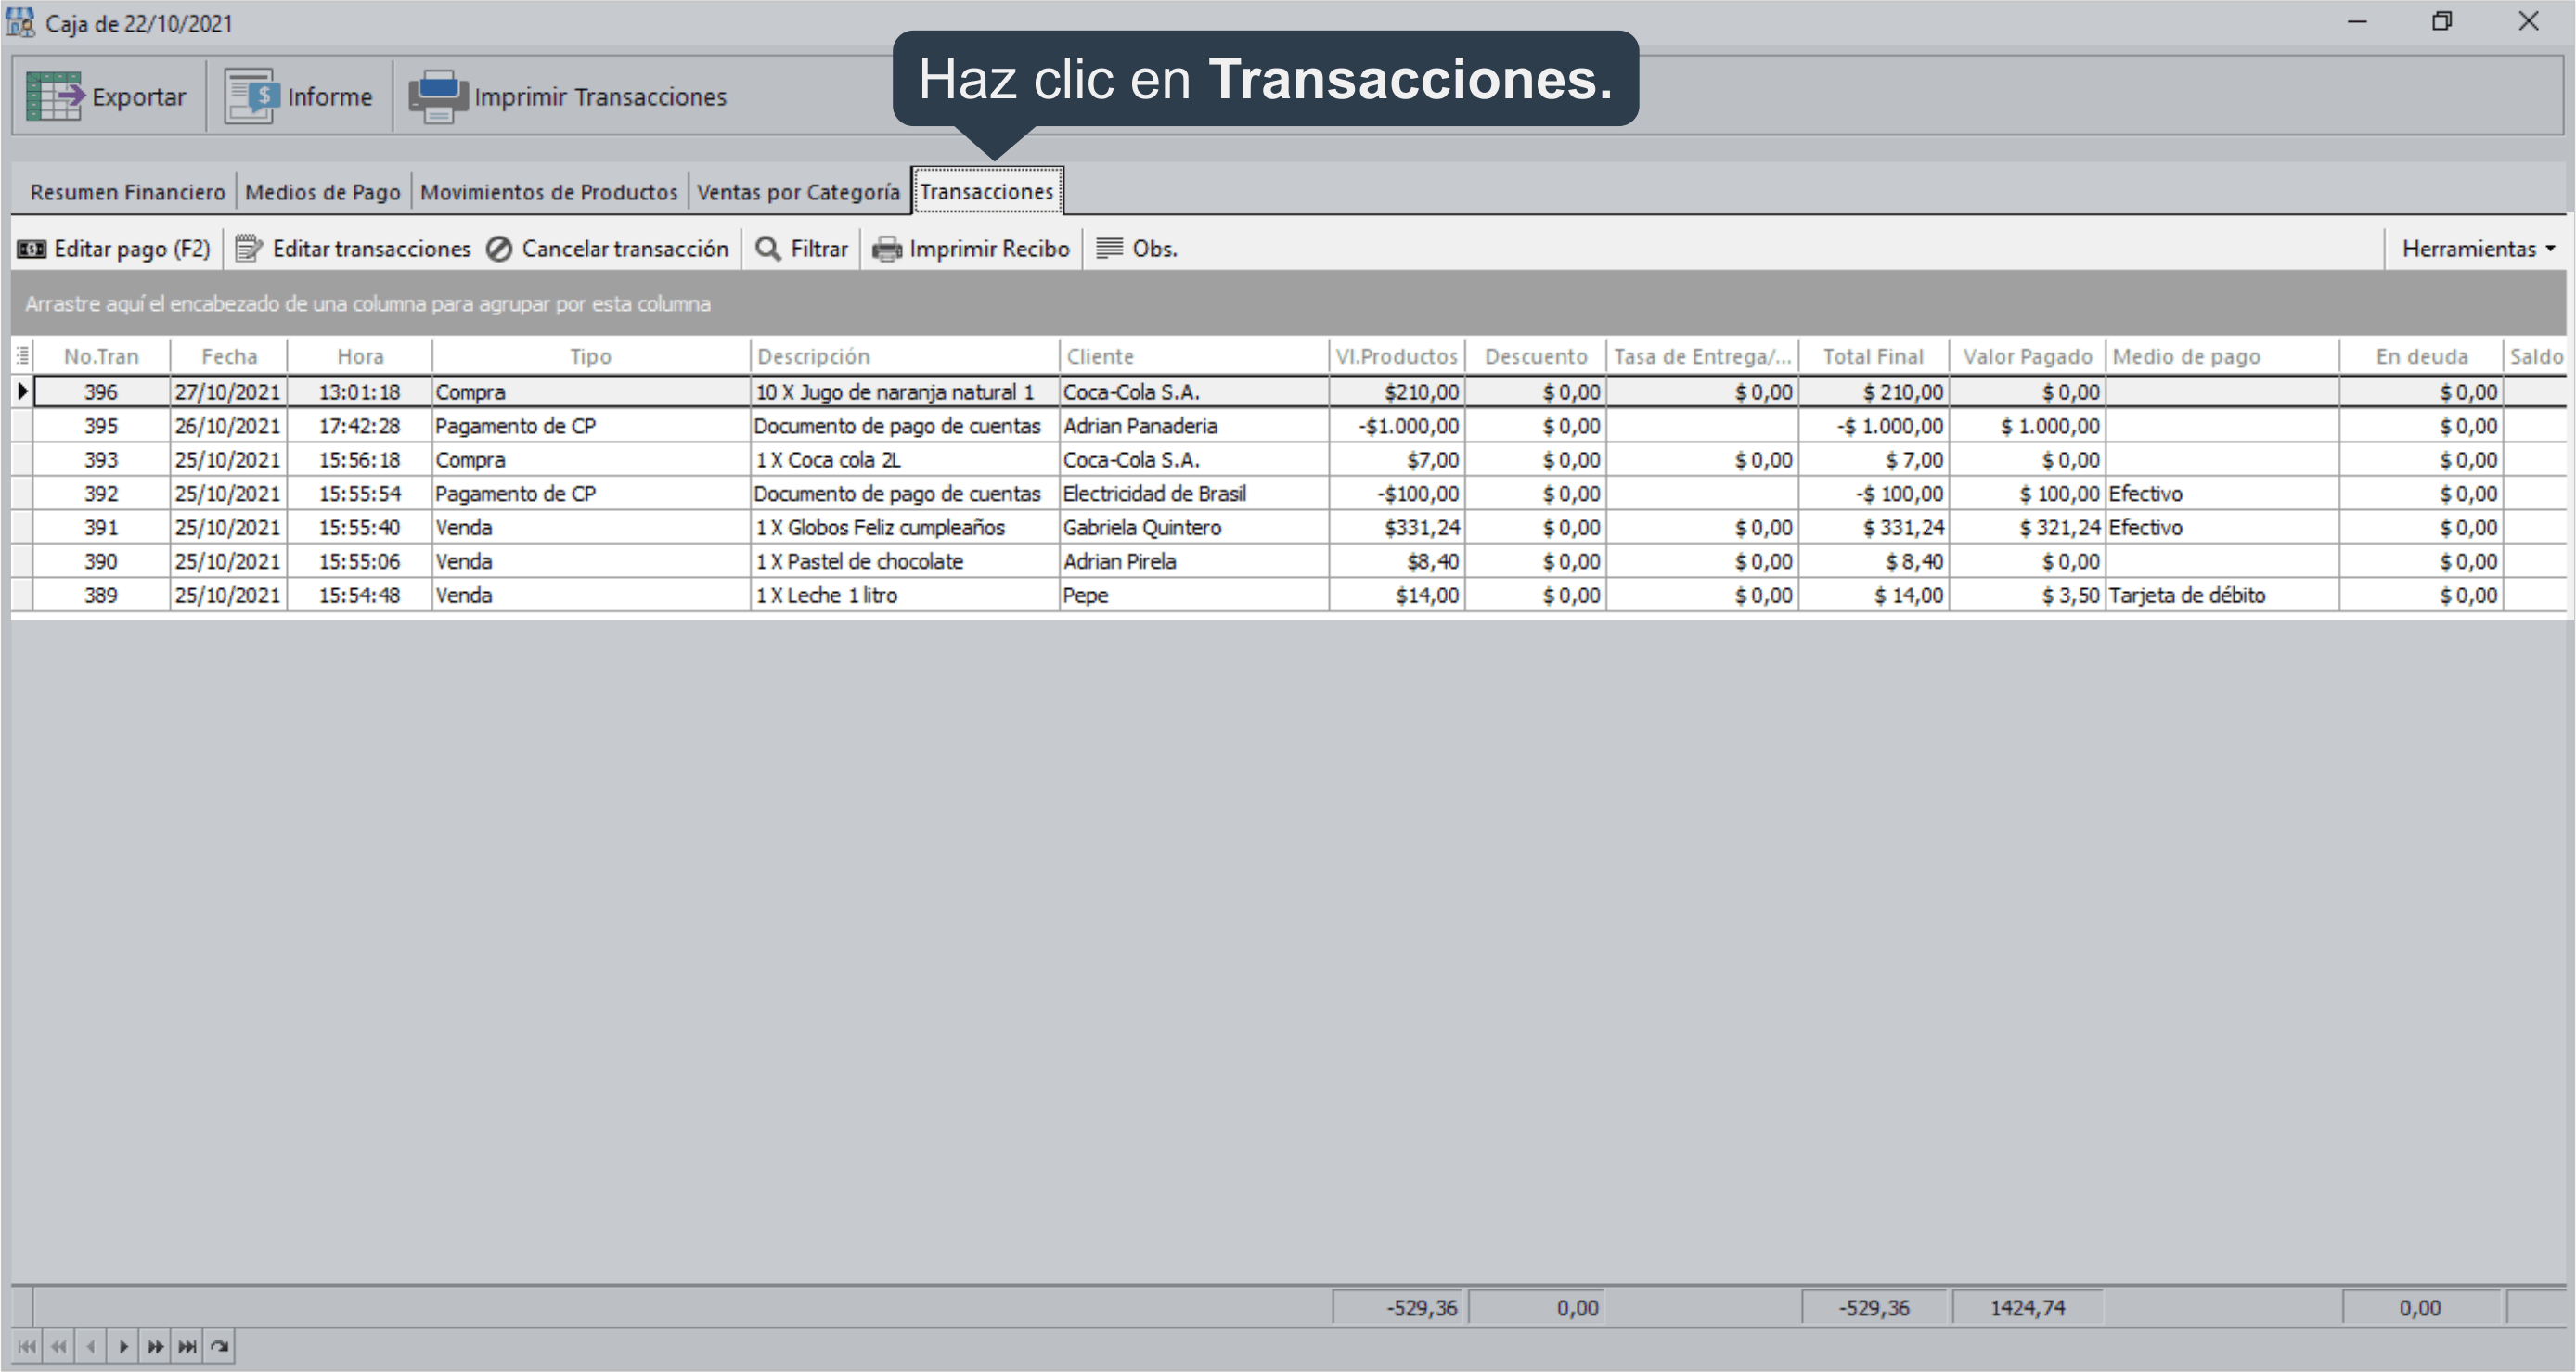Click Editar pago (F2) cash icon
The height and width of the screenshot is (1372, 2576).
(x=32, y=249)
